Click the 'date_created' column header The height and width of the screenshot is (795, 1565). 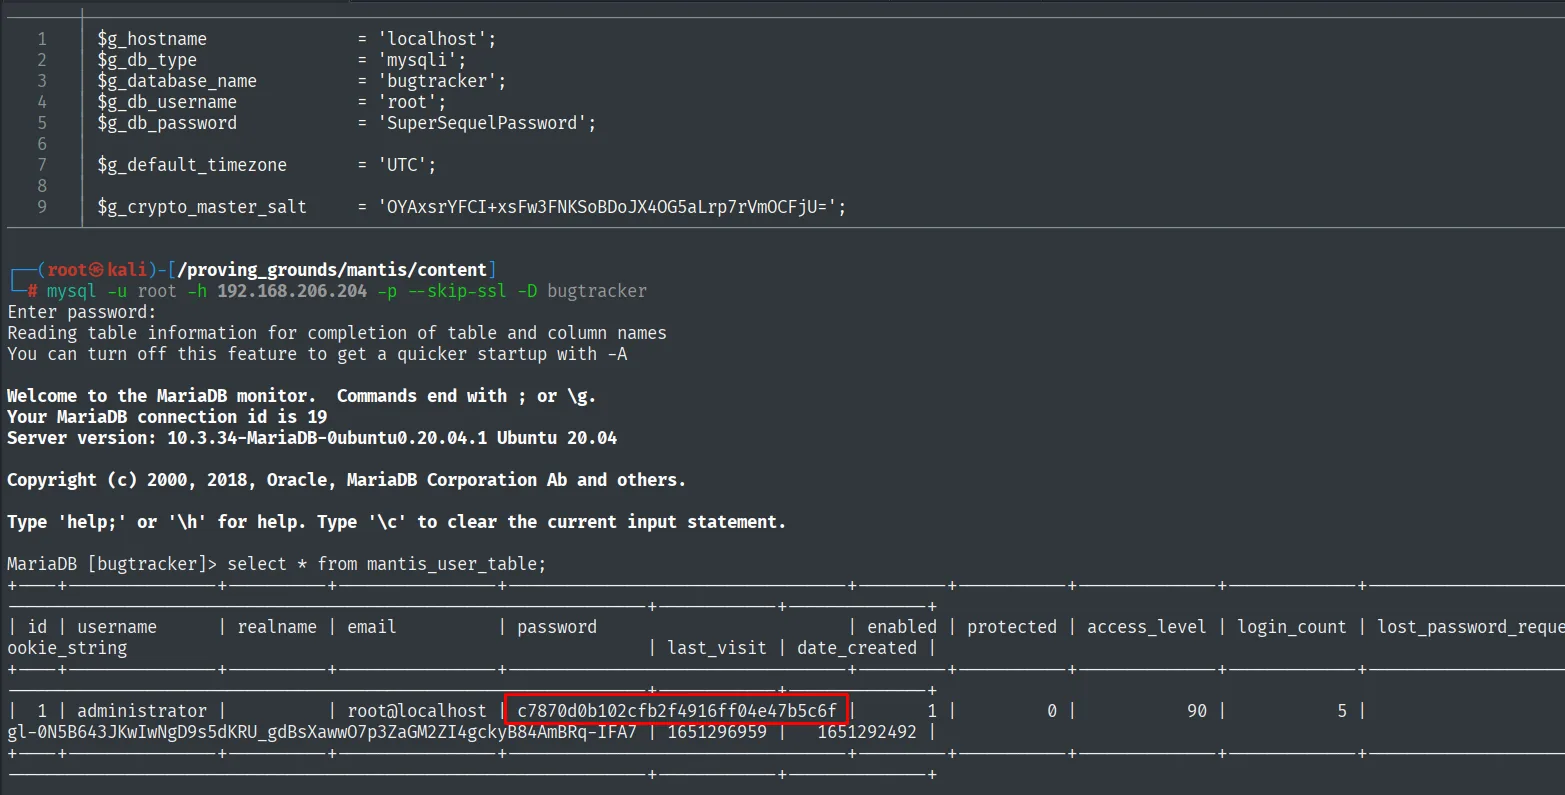point(857,648)
